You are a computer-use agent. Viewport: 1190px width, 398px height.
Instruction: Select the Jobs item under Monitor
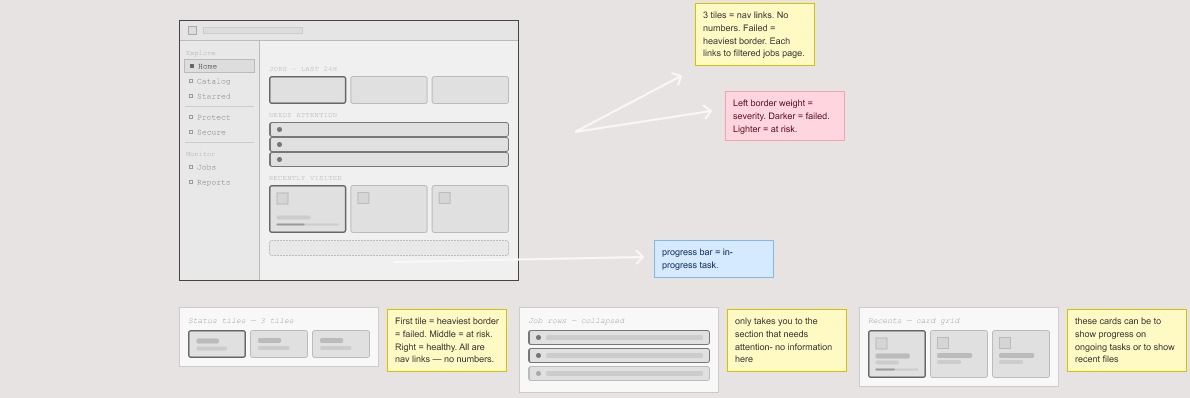[206, 167]
